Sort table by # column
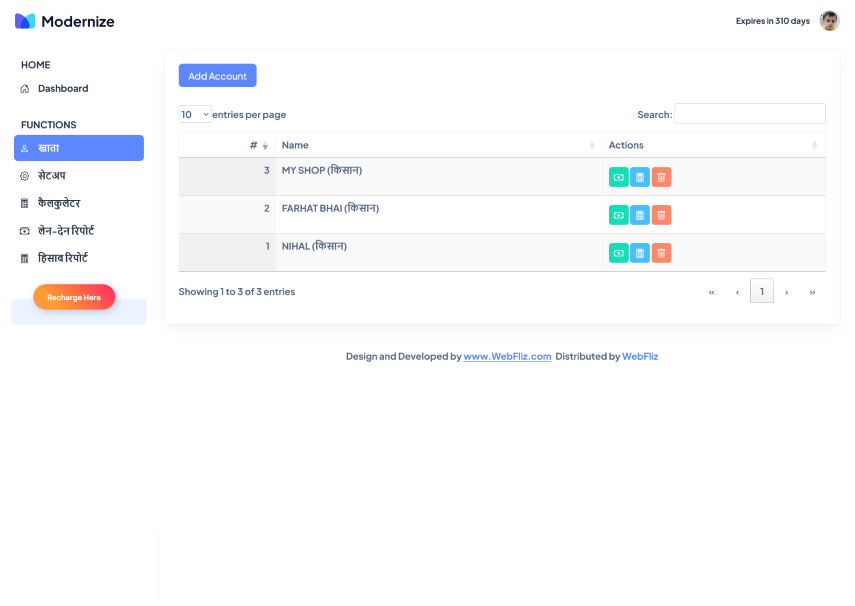The height and width of the screenshot is (606, 855). [227, 146]
